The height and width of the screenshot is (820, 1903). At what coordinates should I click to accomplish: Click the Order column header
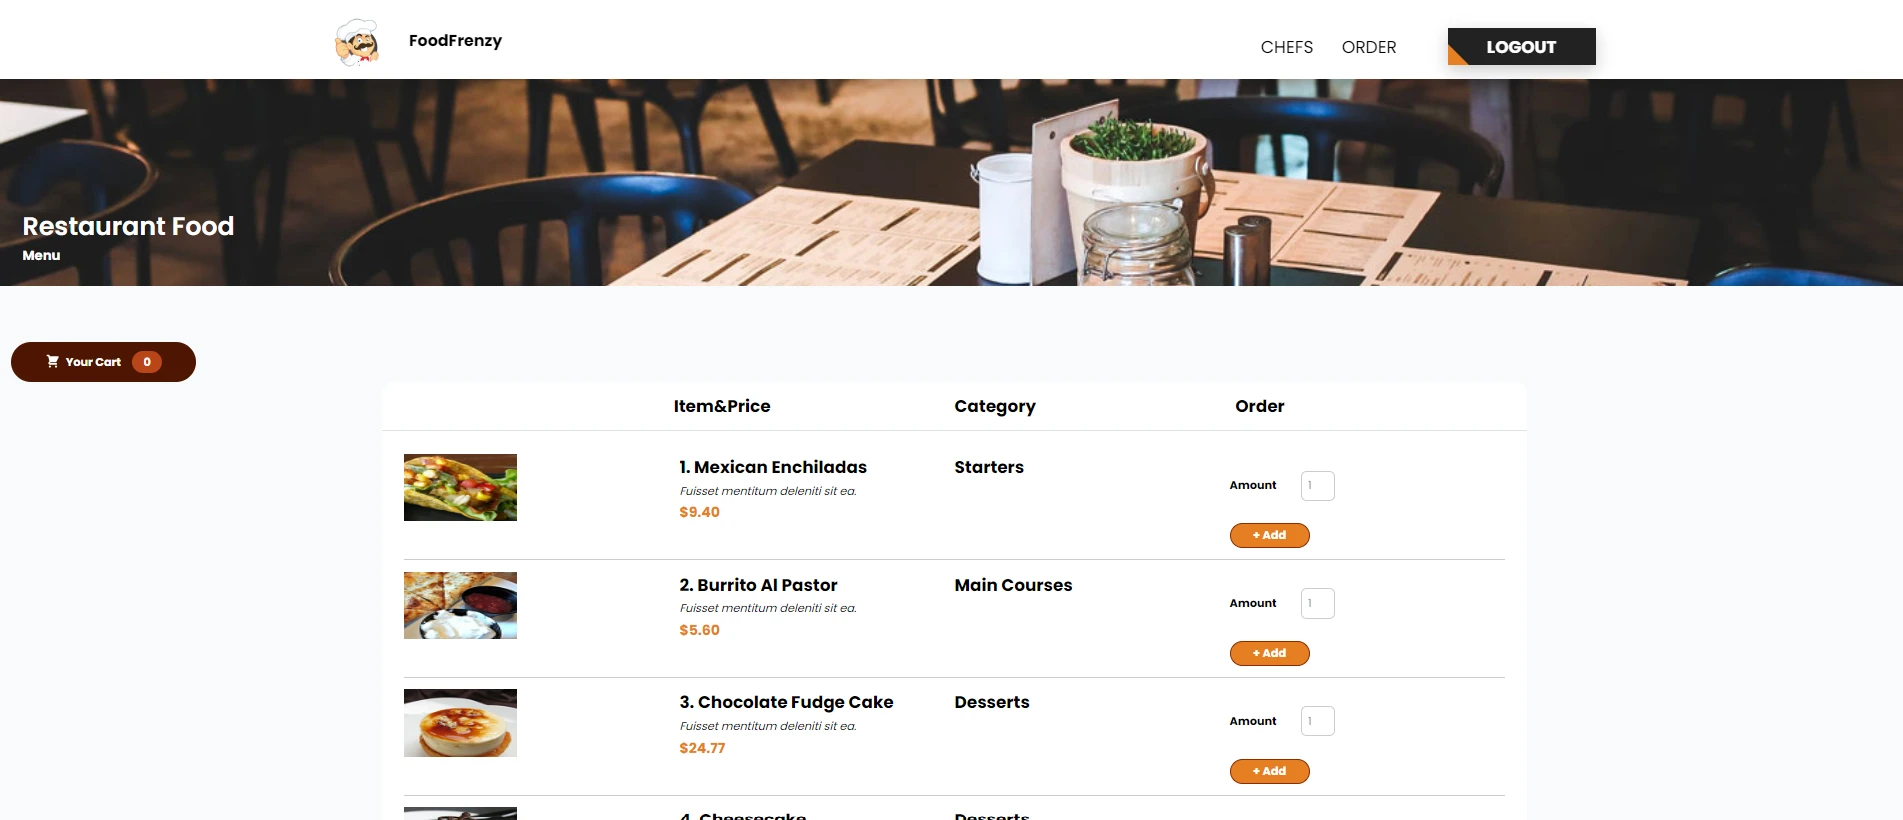pyautogui.click(x=1260, y=406)
